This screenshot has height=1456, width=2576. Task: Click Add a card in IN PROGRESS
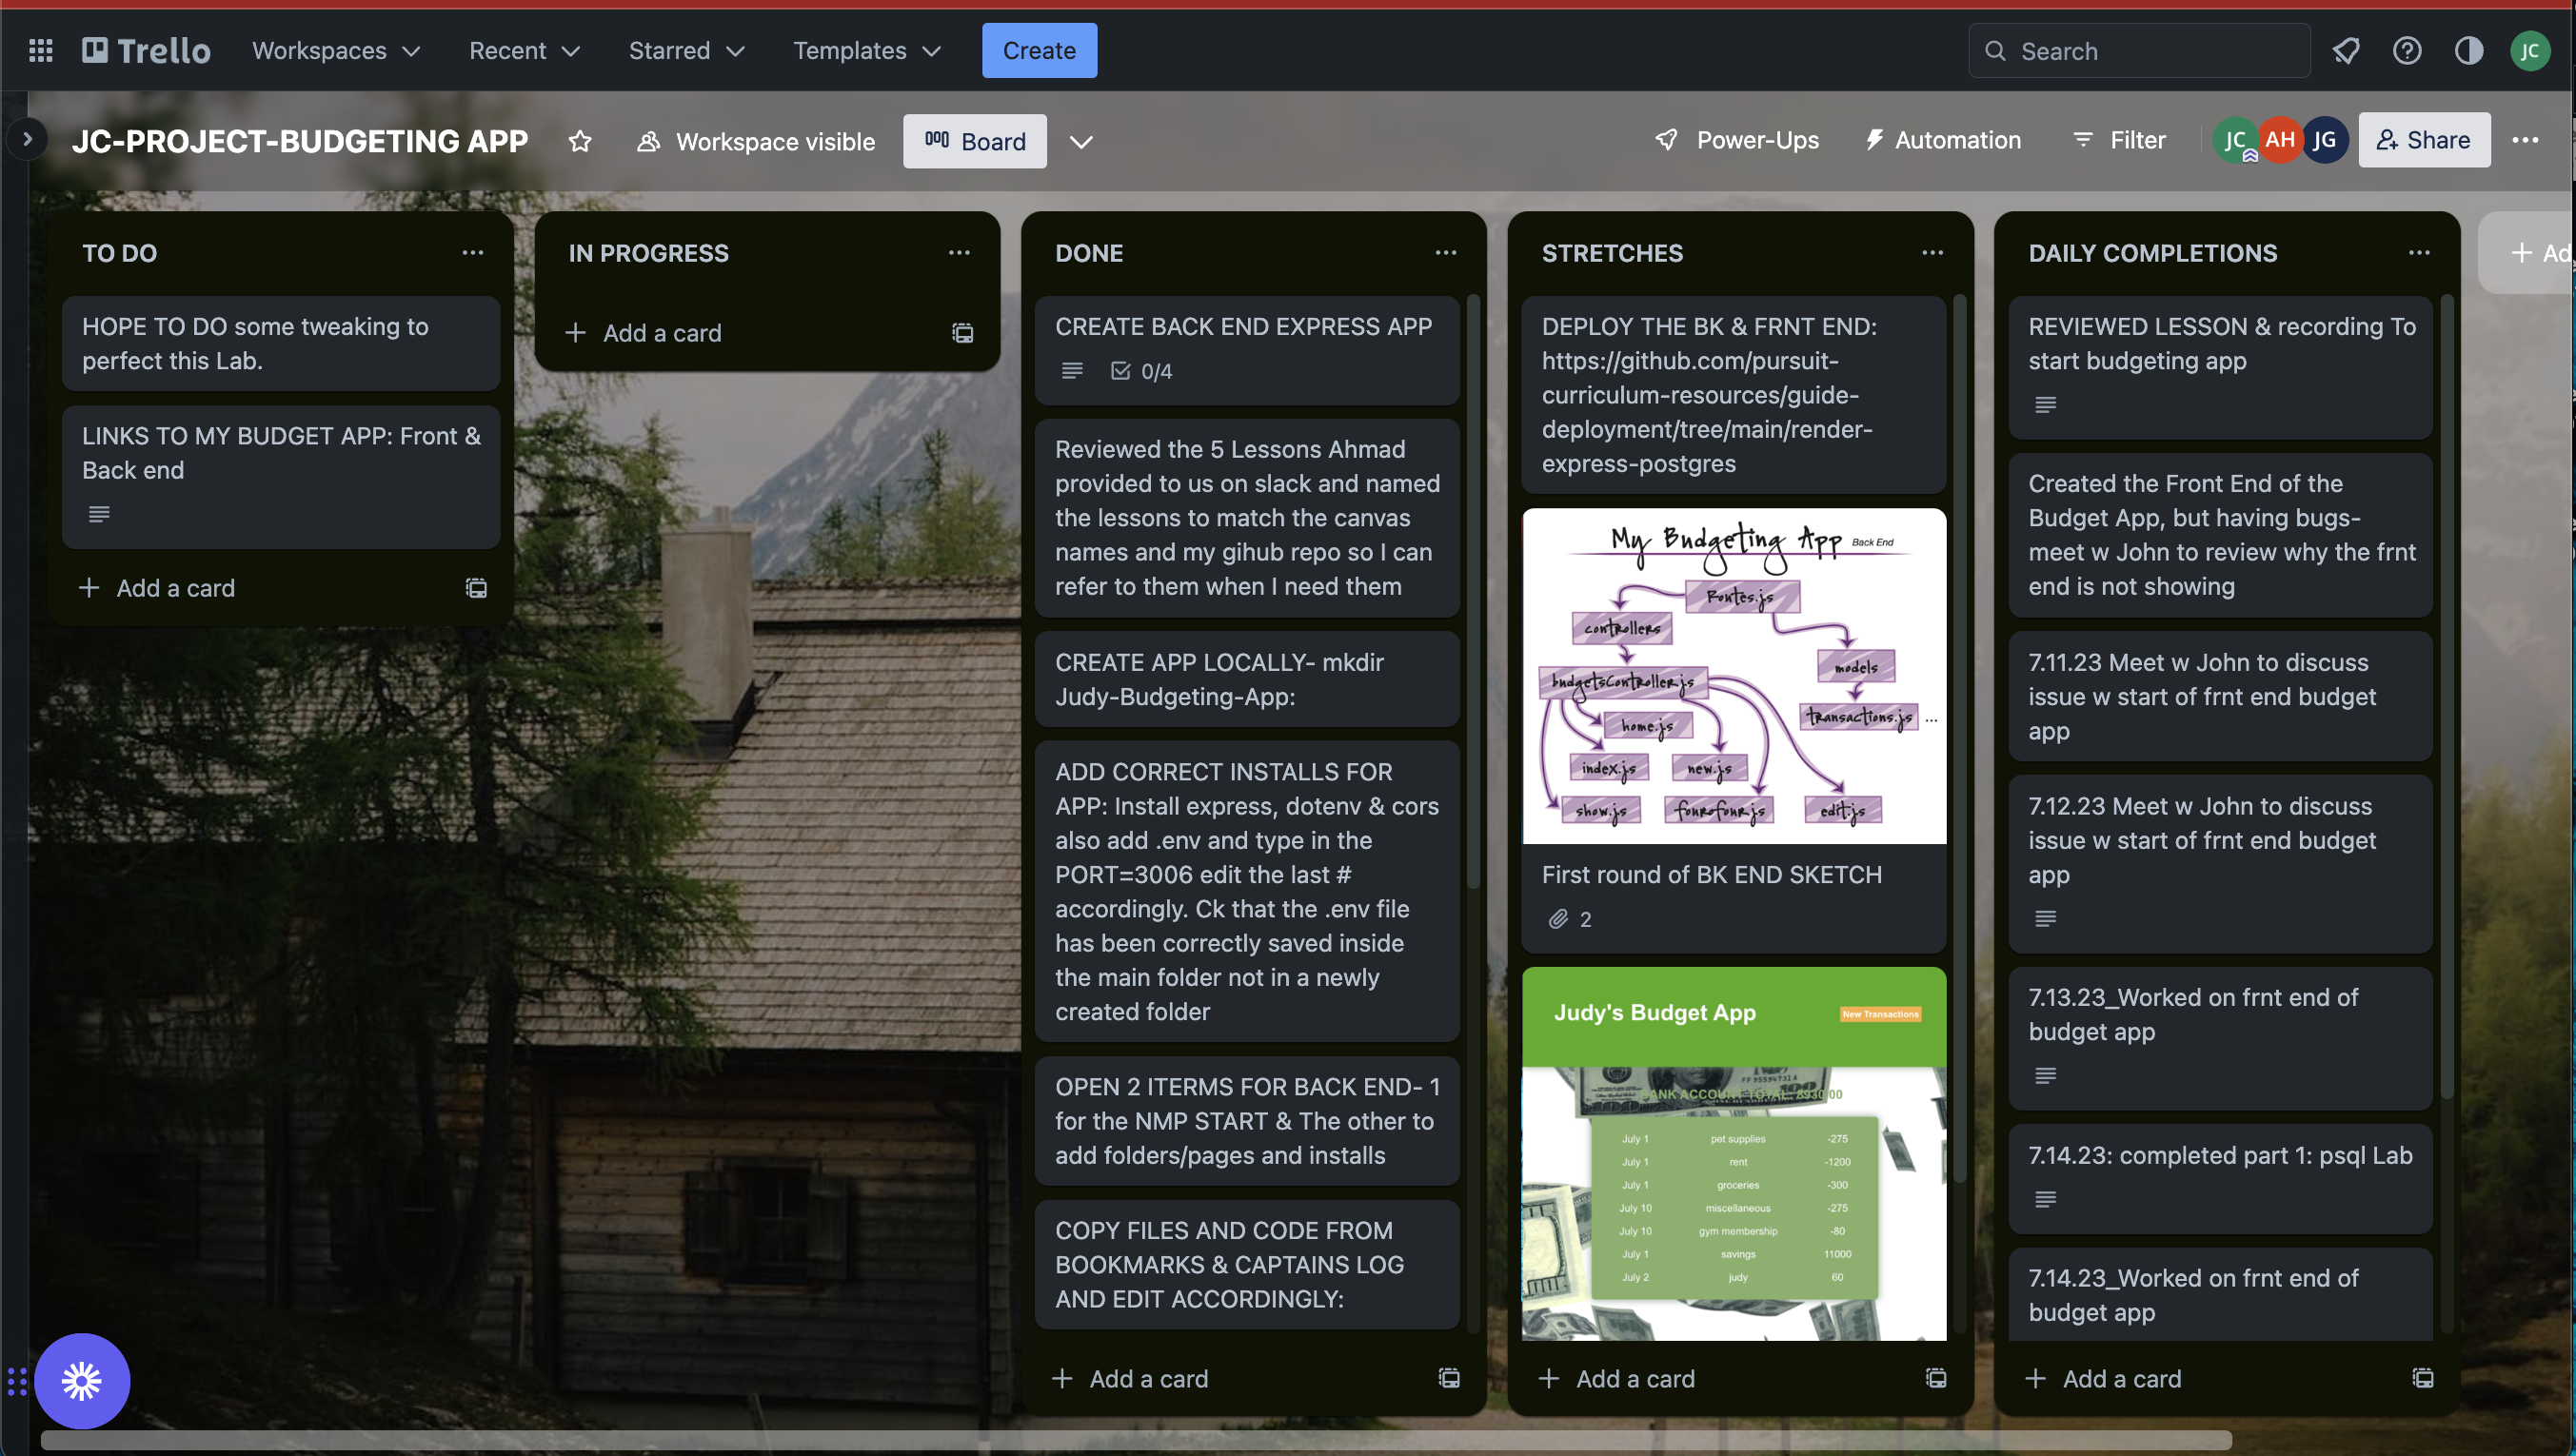pos(662,331)
